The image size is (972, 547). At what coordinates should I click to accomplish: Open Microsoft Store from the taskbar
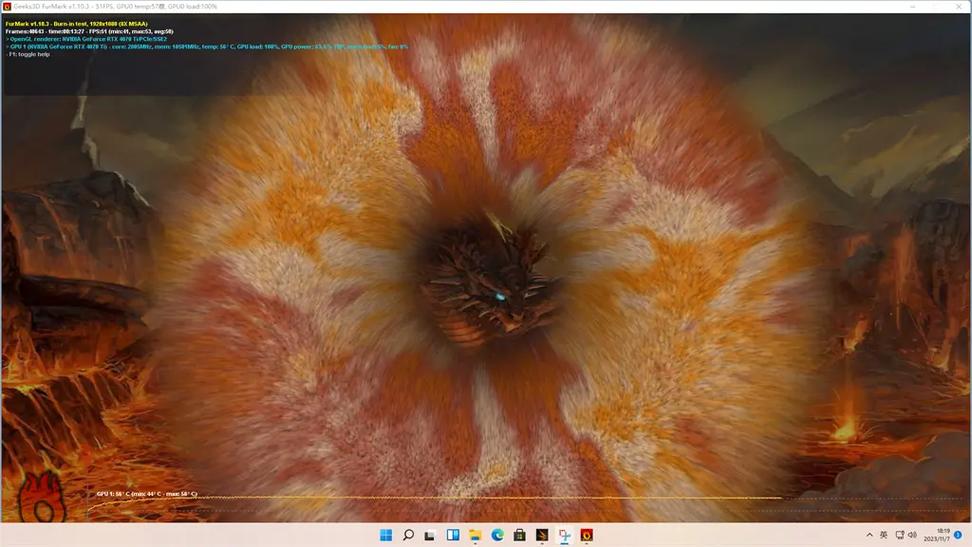click(x=519, y=535)
